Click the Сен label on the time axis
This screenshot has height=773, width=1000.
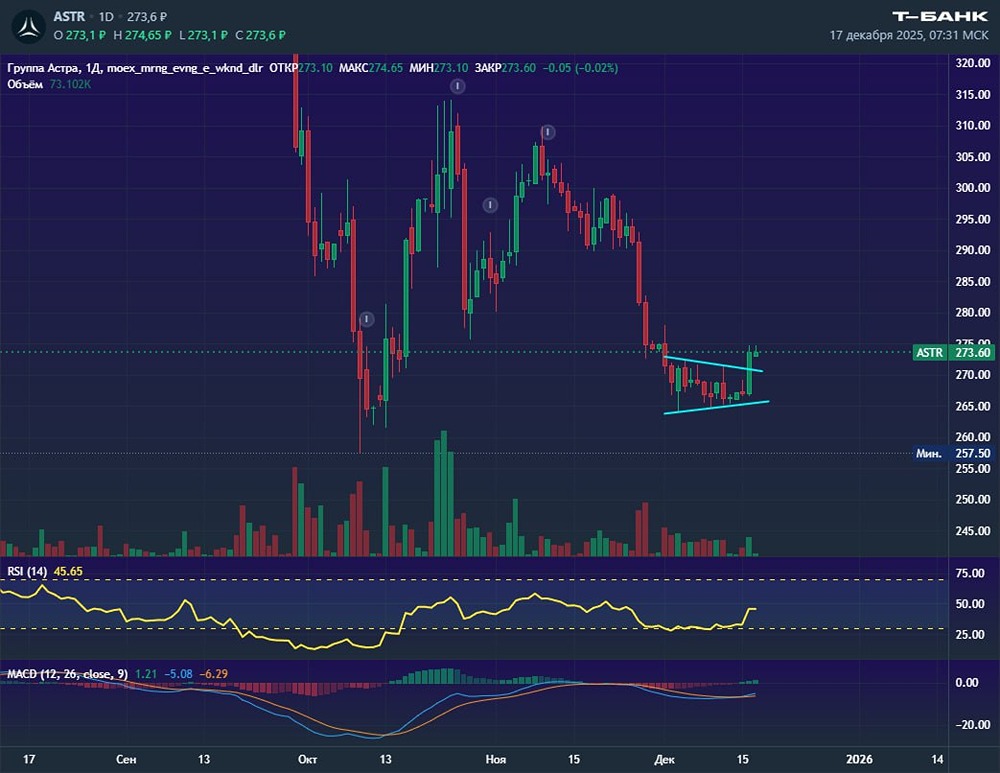126,759
